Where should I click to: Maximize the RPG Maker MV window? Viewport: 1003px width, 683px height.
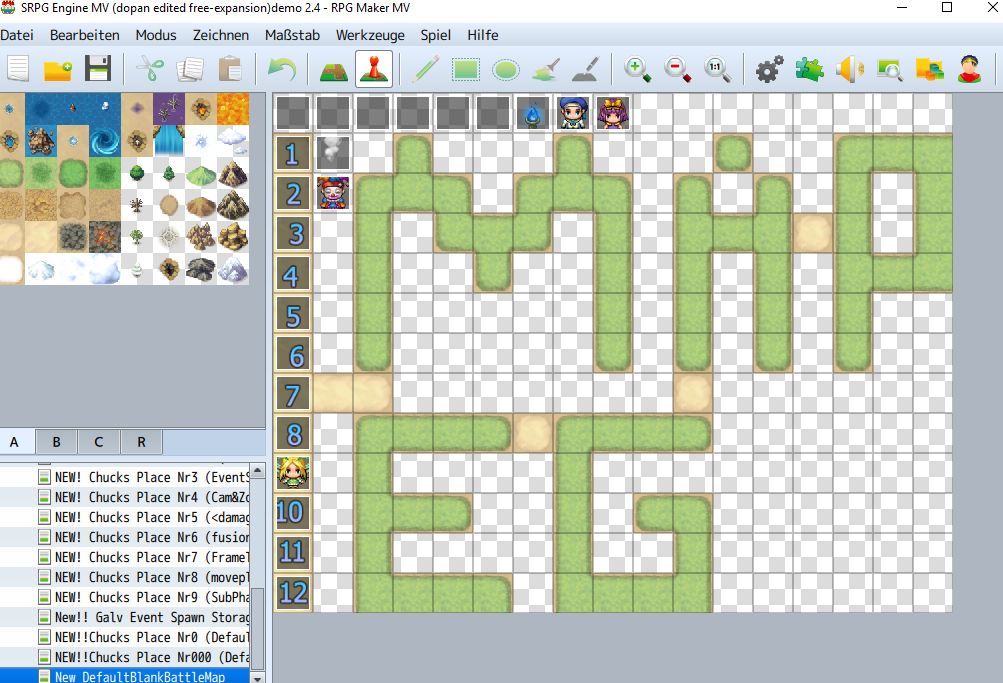click(x=947, y=8)
